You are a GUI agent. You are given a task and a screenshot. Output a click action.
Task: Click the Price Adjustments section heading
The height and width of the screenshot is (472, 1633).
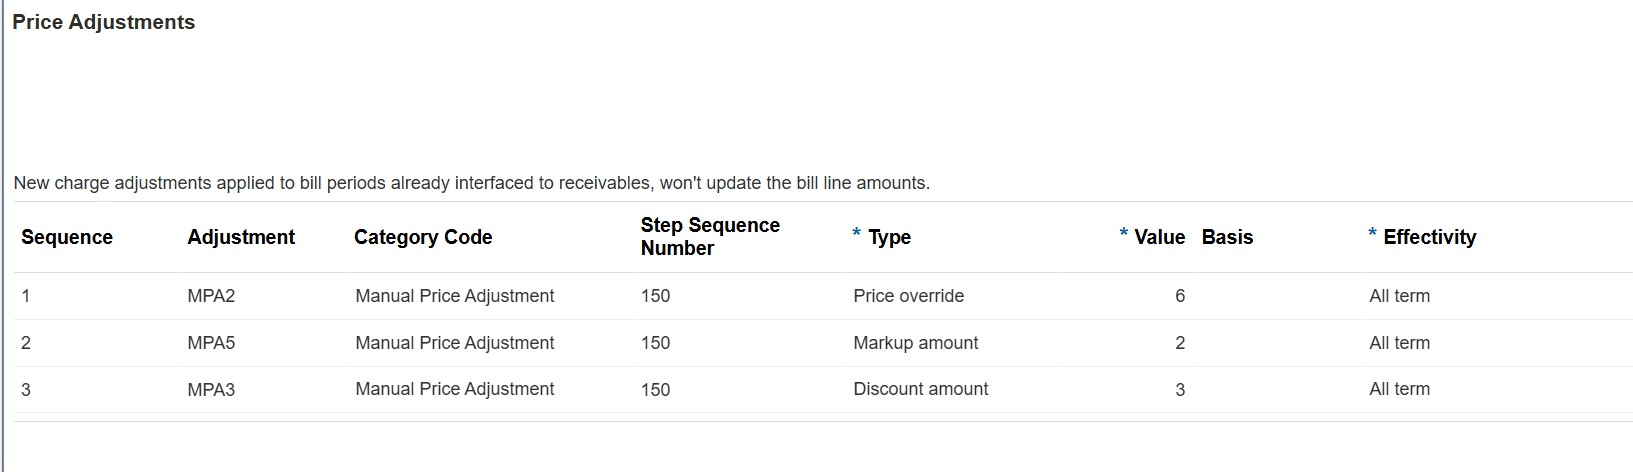point(104,22)
